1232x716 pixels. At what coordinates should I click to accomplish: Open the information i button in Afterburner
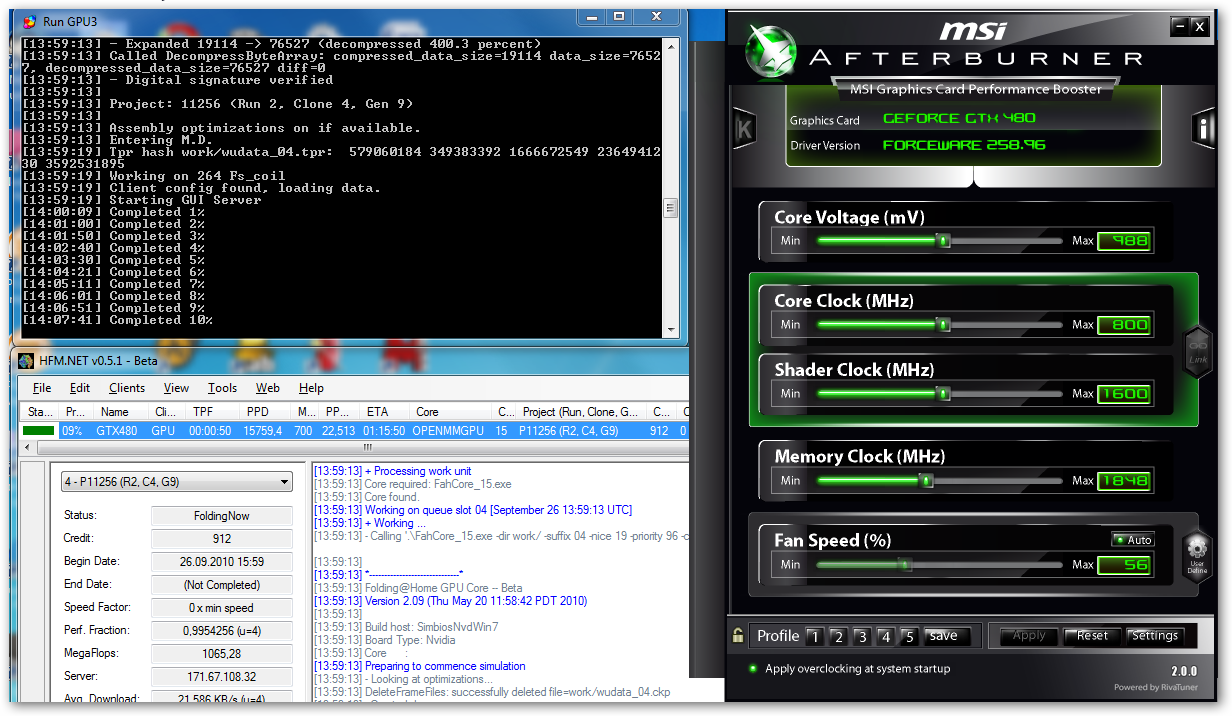1201,129
